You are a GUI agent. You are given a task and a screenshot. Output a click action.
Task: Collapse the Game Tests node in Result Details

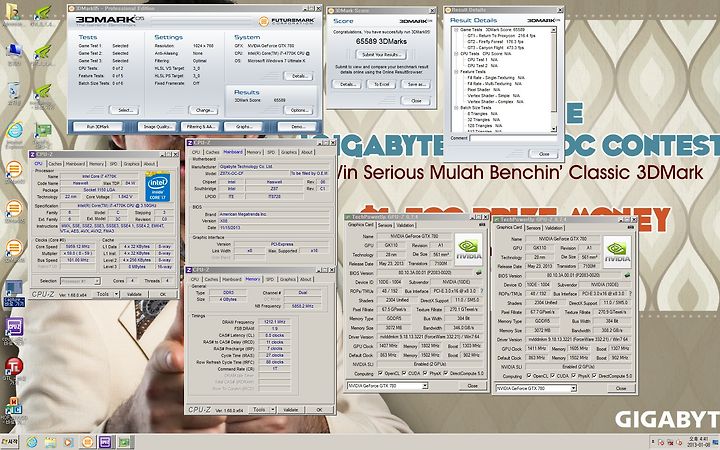456,29
